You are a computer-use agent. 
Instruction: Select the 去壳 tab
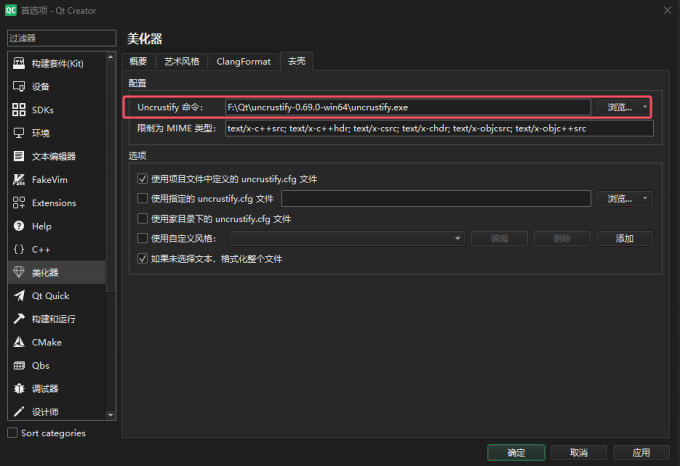tap(297, 61)
